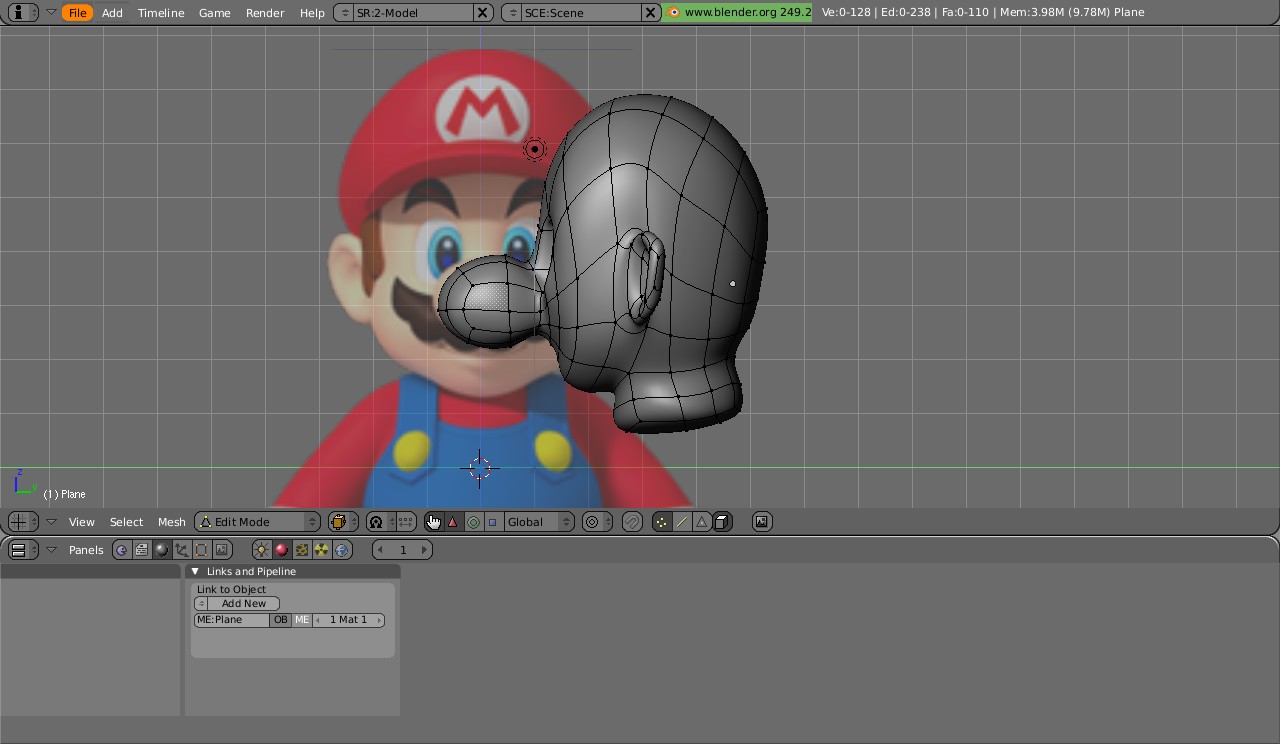Open the Edit Mode dropdown
Image resolution: width=1280 pixels, height=744 pixels.
click(x=256, y=521)
